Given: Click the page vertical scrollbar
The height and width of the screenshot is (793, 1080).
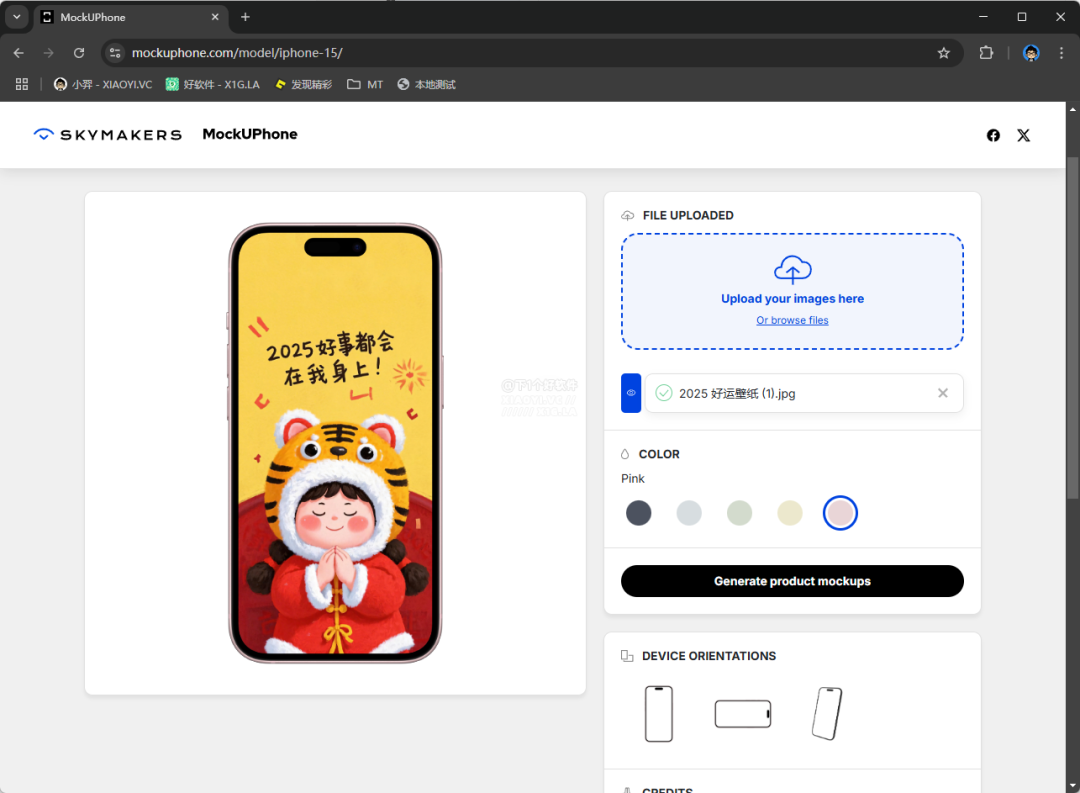Looking at the screenshot, I should click(1072, 327).
